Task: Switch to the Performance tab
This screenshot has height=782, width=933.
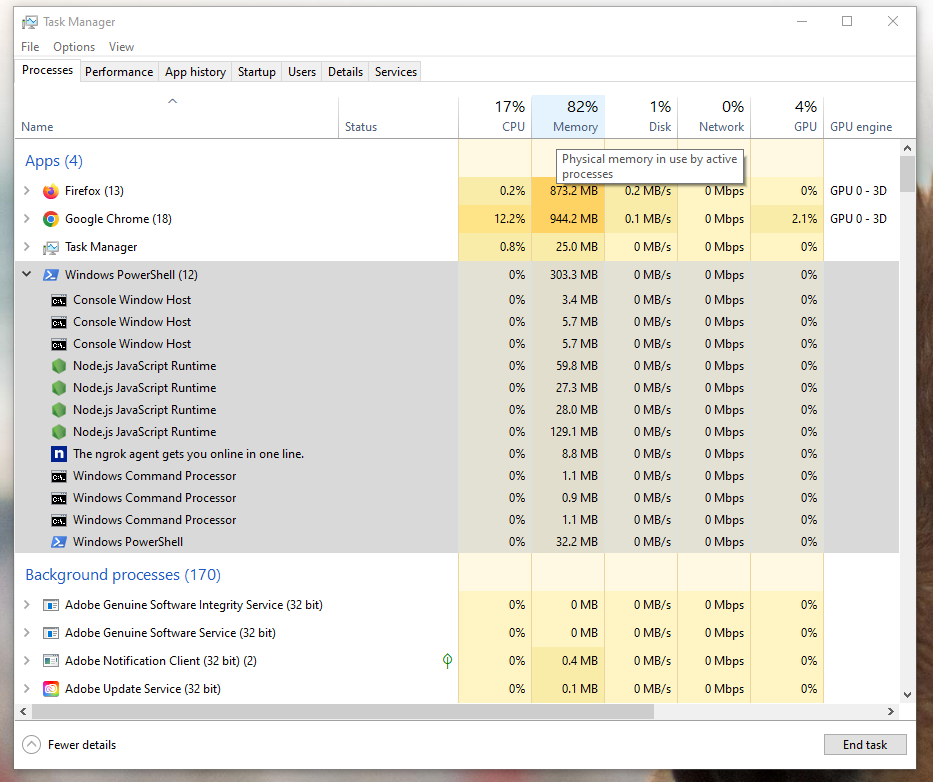Action: 119,71
